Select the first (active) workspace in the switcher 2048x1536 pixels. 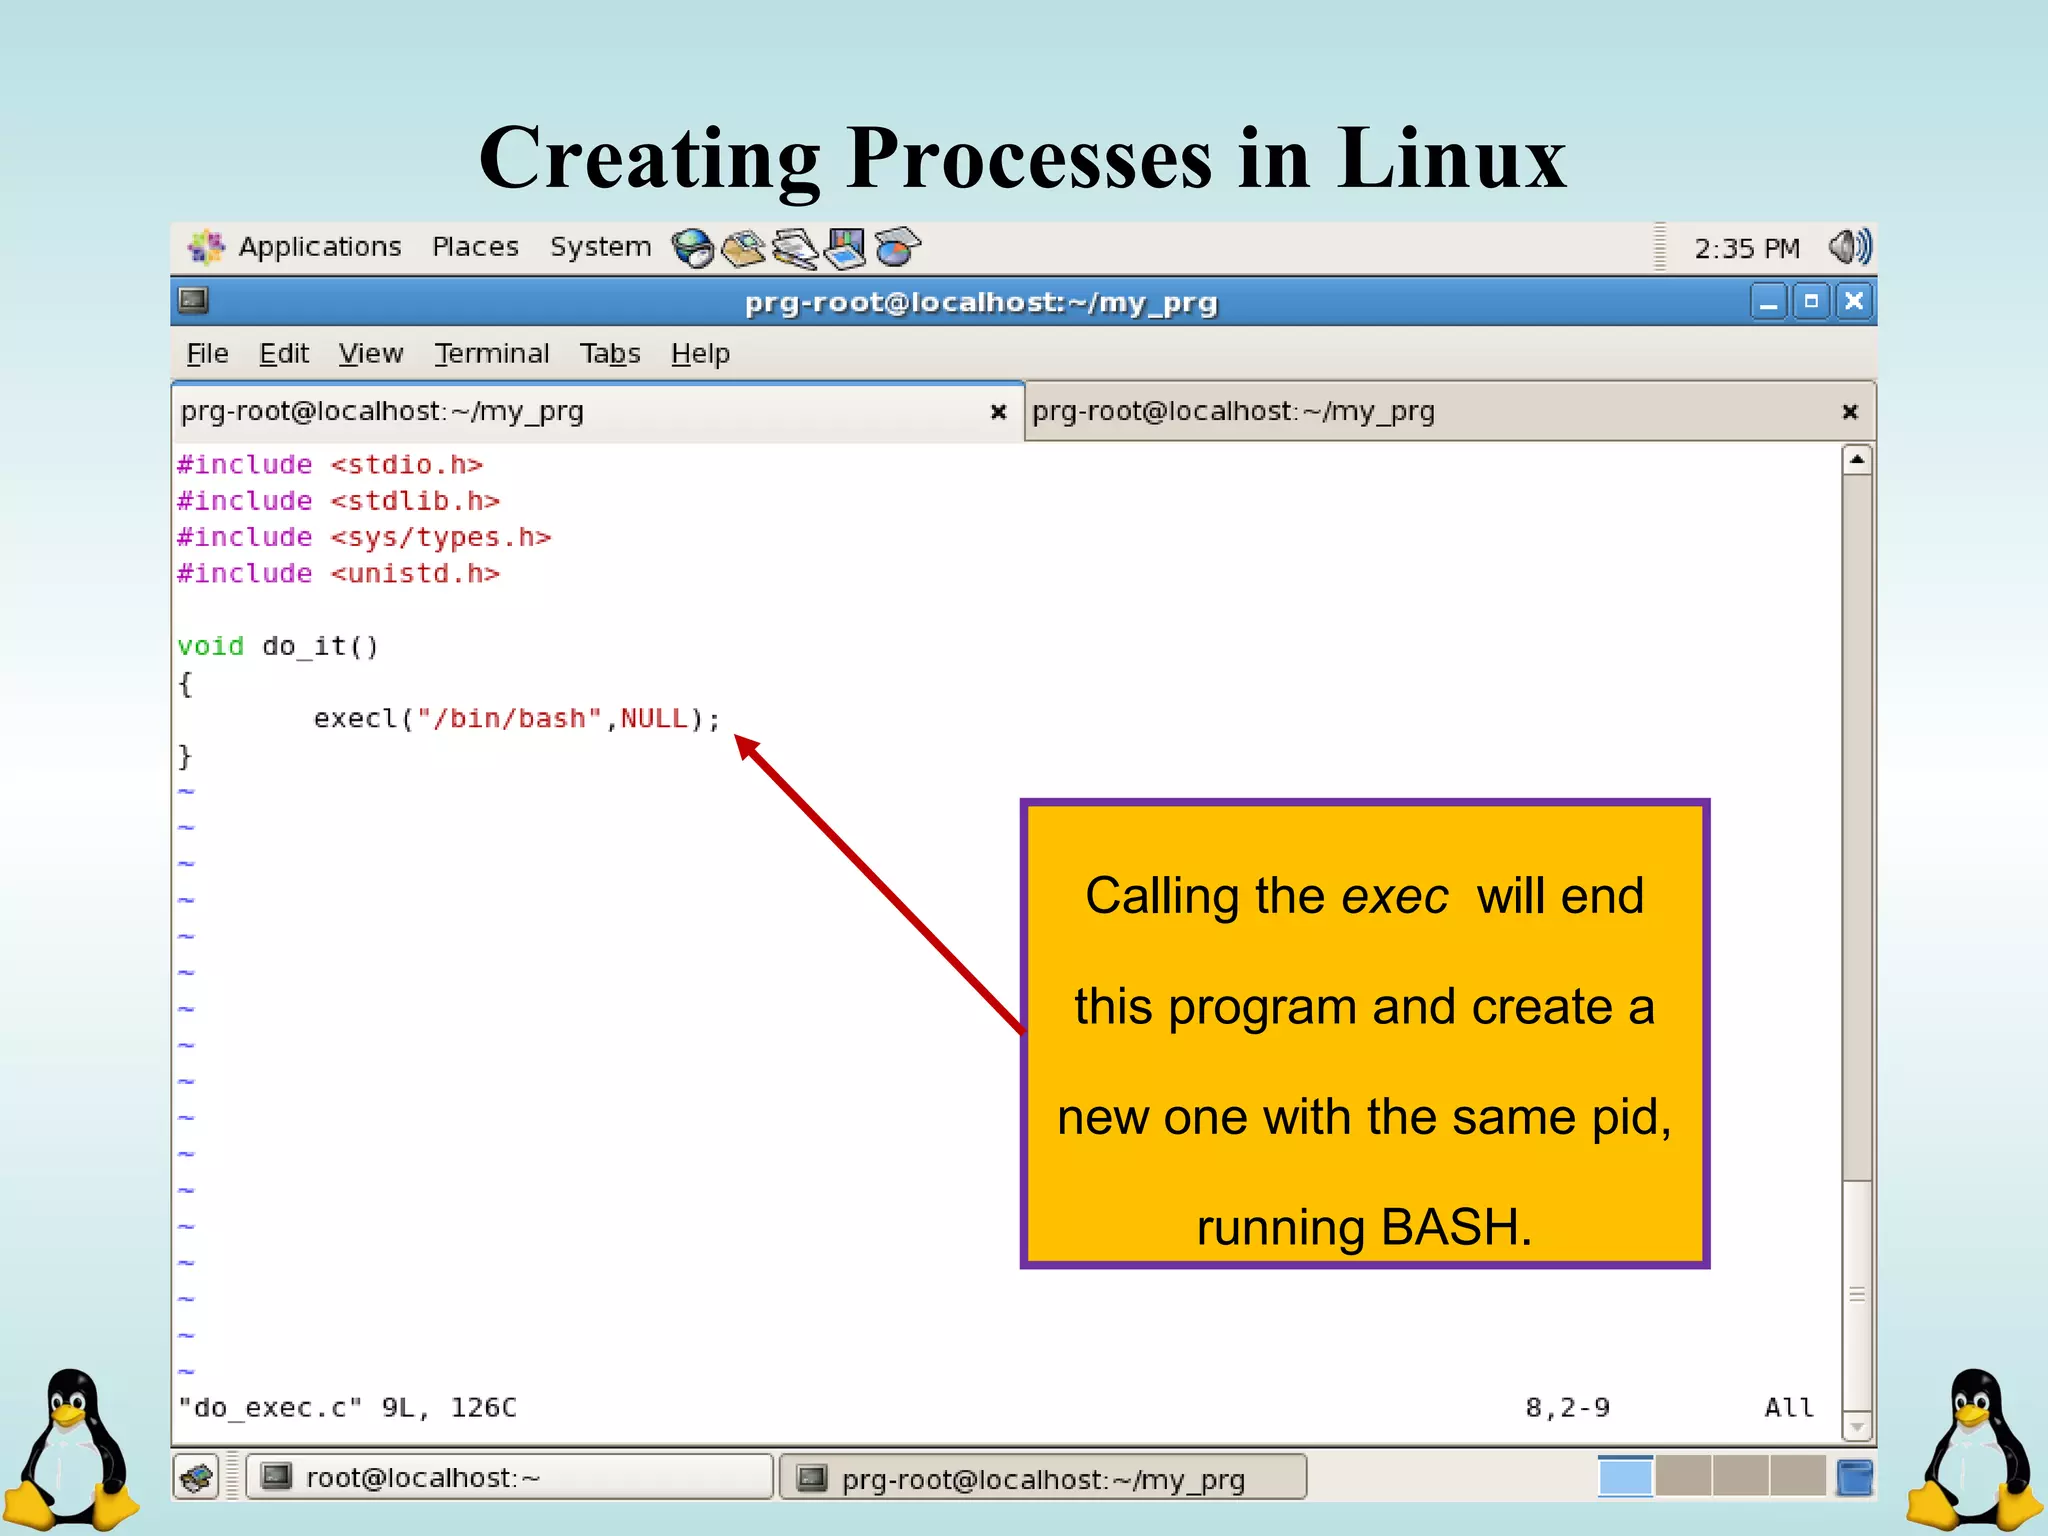[1625, 1476]
